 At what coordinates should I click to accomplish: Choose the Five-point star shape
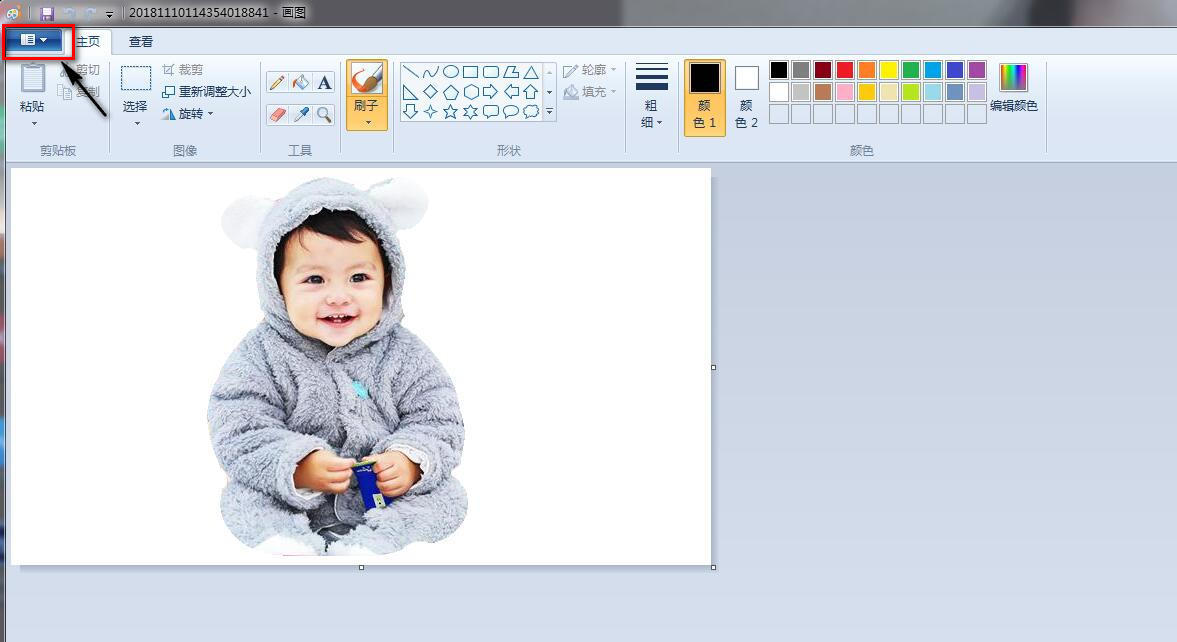point(450,112)
